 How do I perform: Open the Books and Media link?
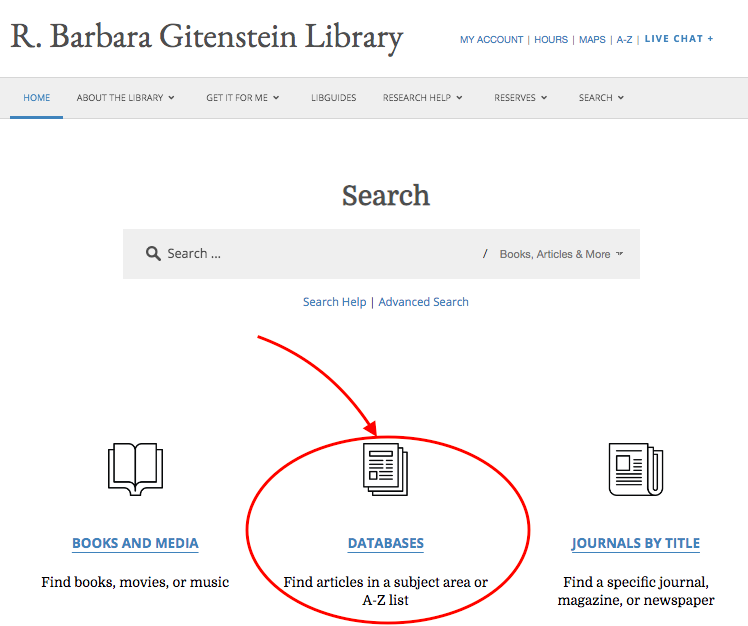point(135,543)
